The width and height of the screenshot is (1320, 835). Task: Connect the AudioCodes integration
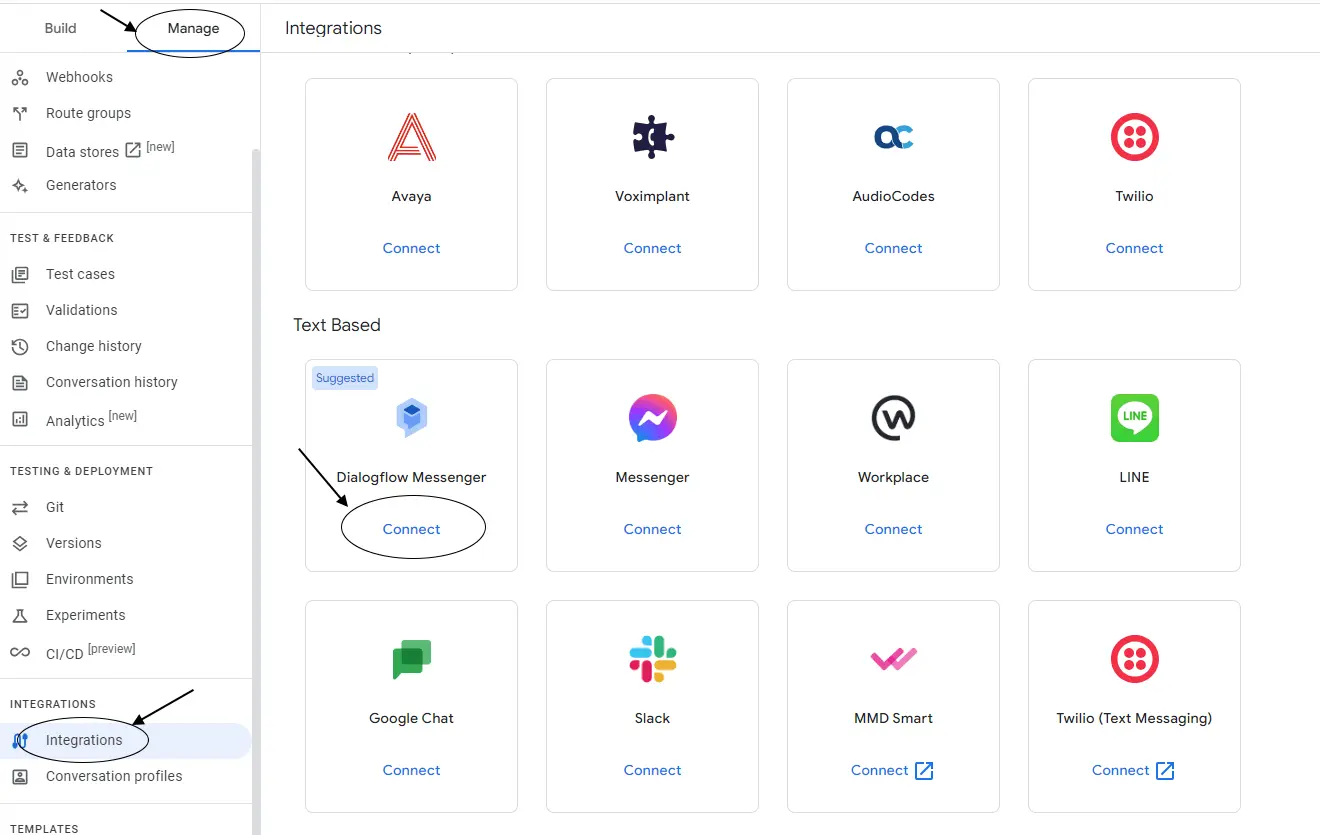[893, 248]
